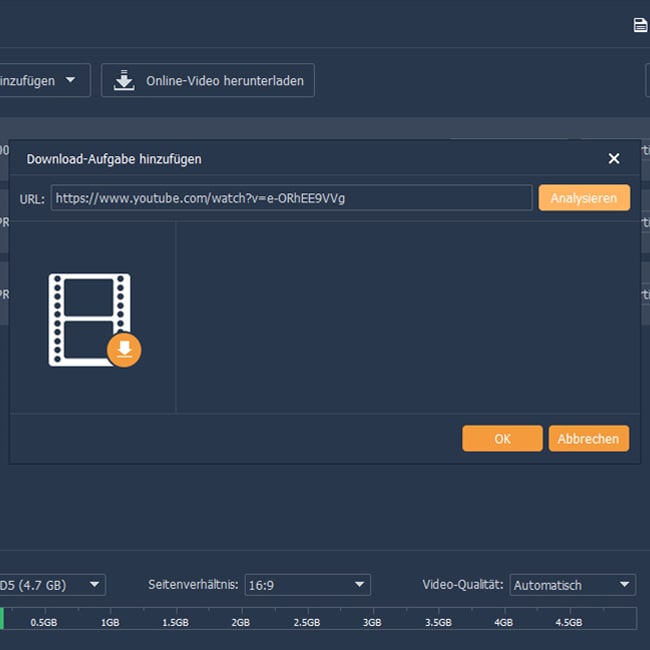Viewport: 650px width, 650px height.
Task: Click the empty video info panel in the dialog
Action: [408, 316]
